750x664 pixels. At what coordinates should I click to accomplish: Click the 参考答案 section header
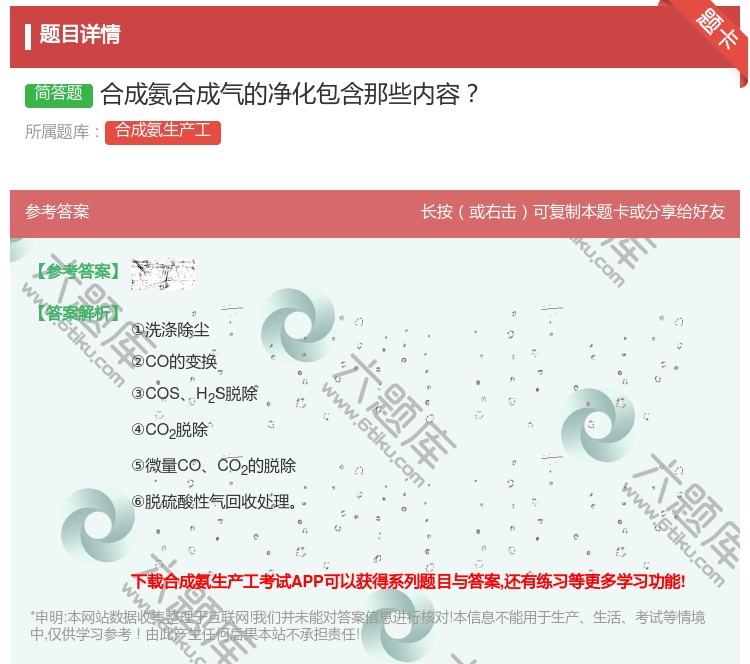tap(57, 211)
